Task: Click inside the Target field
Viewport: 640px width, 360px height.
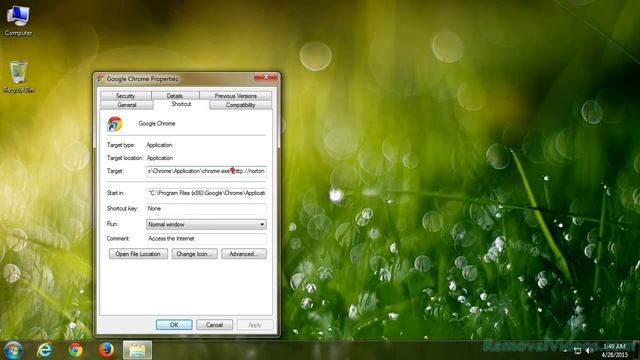Action: (206, 171)
